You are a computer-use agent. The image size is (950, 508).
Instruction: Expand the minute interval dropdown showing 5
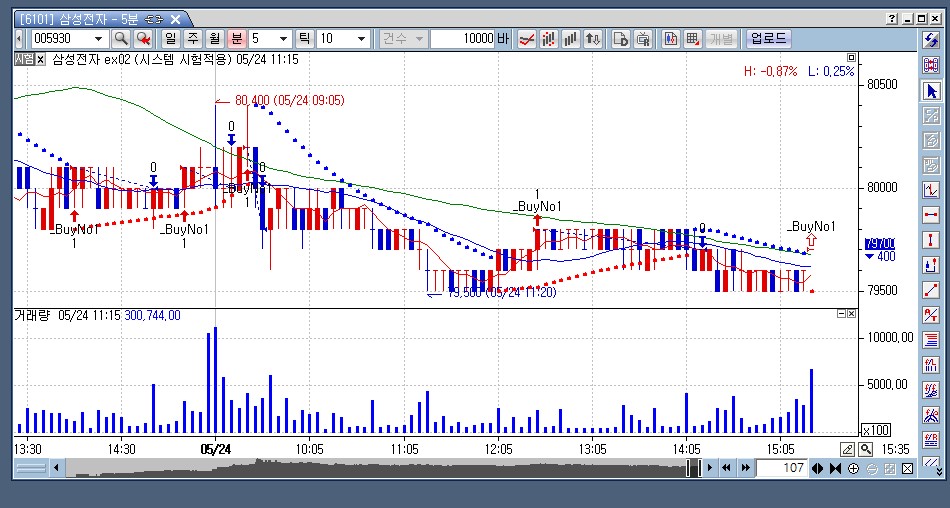coord(284,39)
